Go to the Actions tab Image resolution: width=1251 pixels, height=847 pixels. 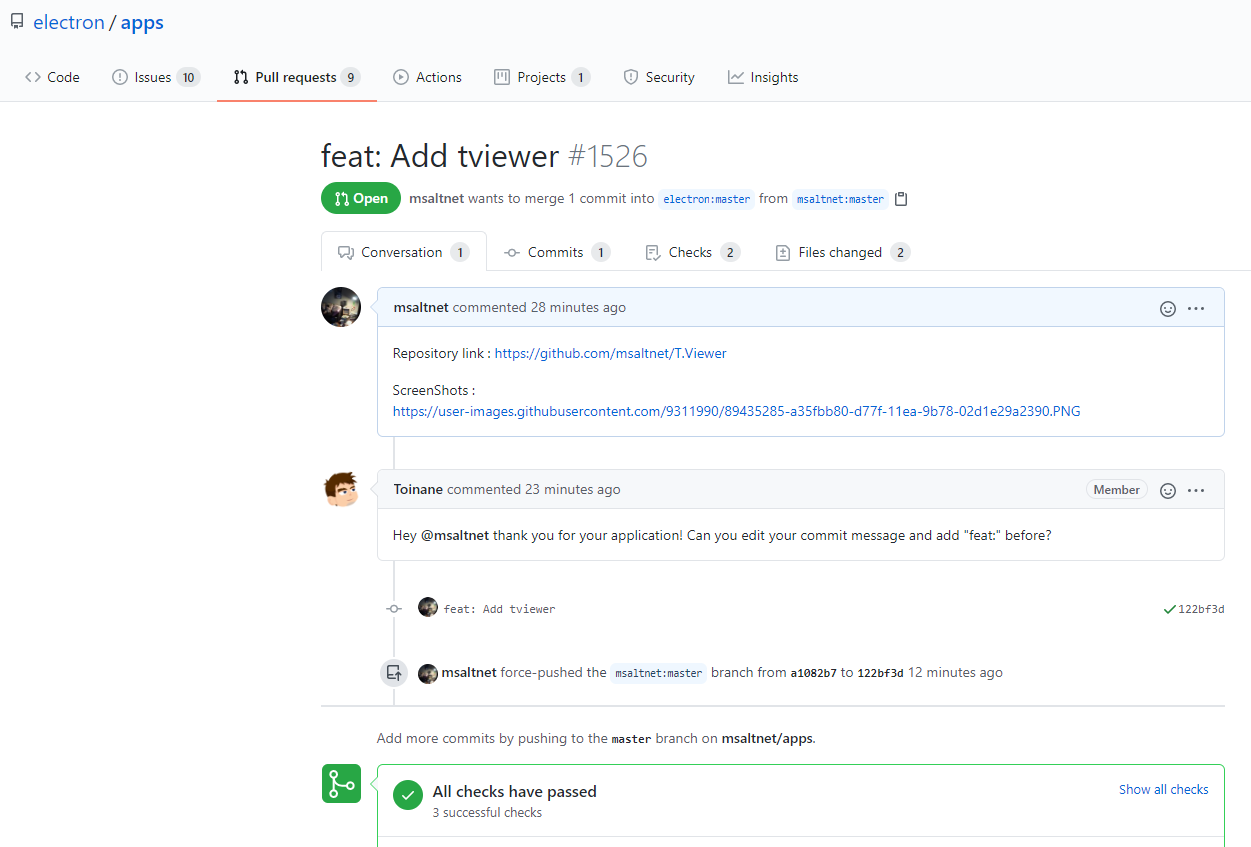coord(428,77)
